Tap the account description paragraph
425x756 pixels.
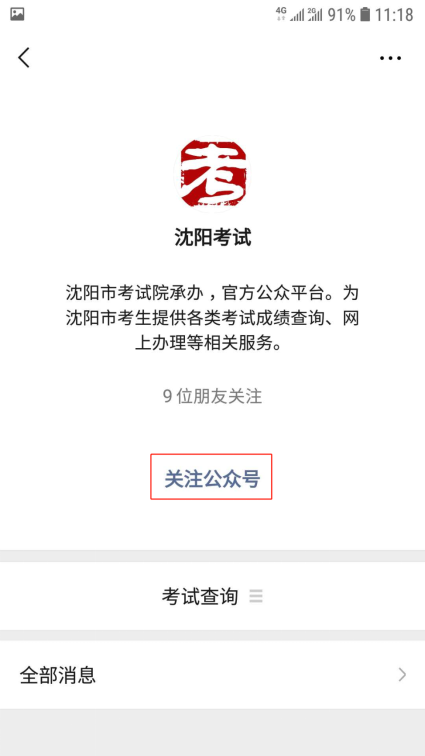pyautogui.click(x=212, y=318)
